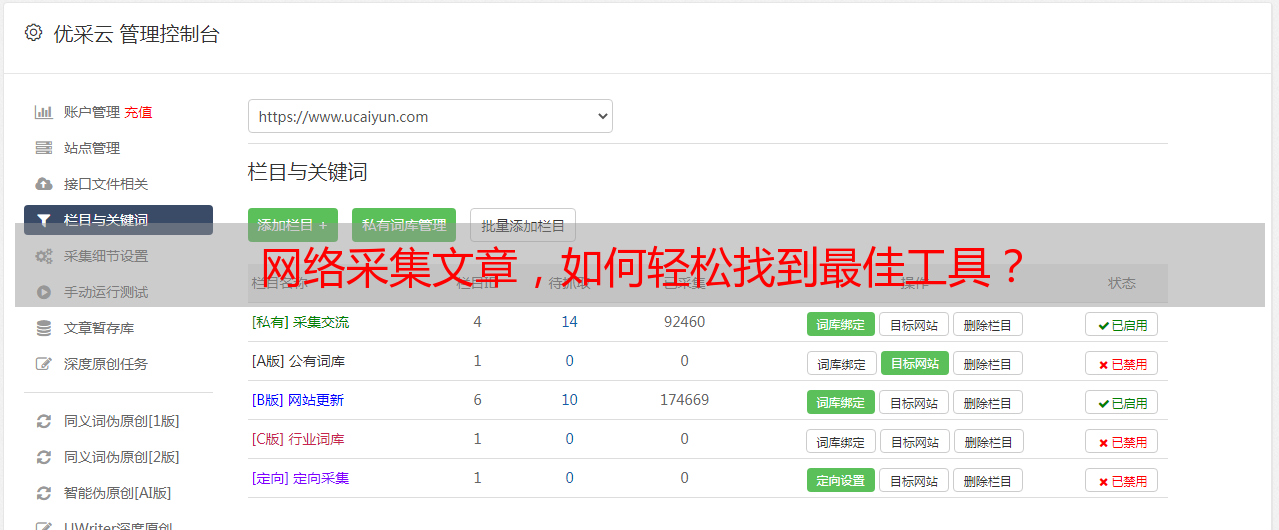Click 私有词库管理 button
This screenshot has height=530, width=1279.
pos(404,225)
